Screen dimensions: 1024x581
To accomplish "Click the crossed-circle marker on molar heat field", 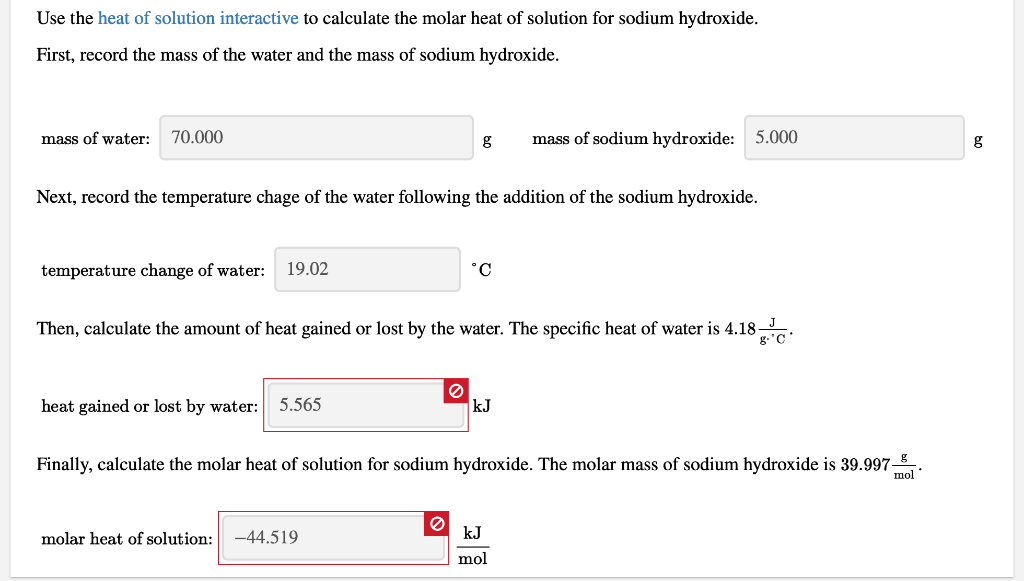I will pyautogui.click(x=437, y=523).
